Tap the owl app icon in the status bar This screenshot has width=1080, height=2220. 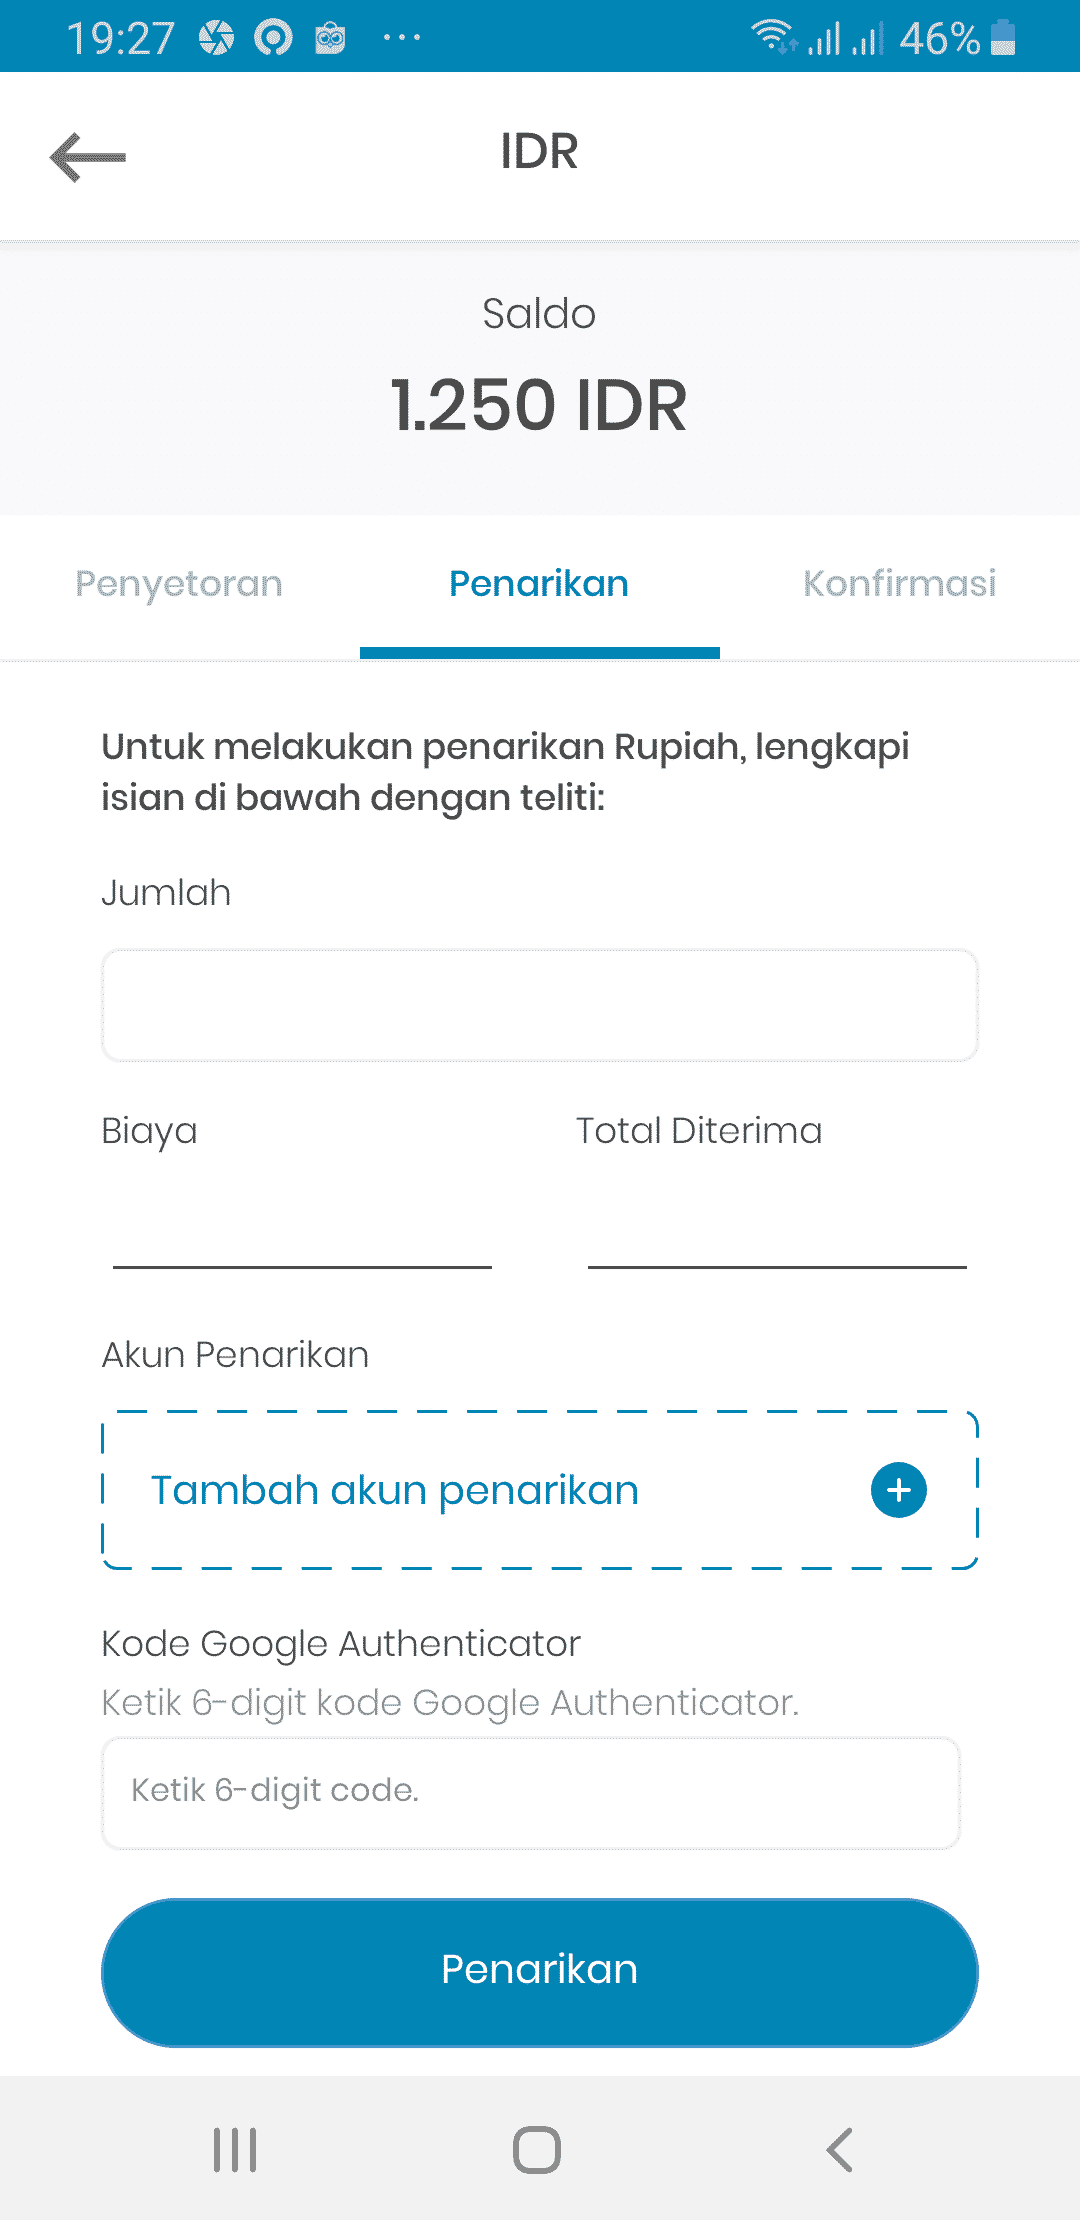coord(328,36)
